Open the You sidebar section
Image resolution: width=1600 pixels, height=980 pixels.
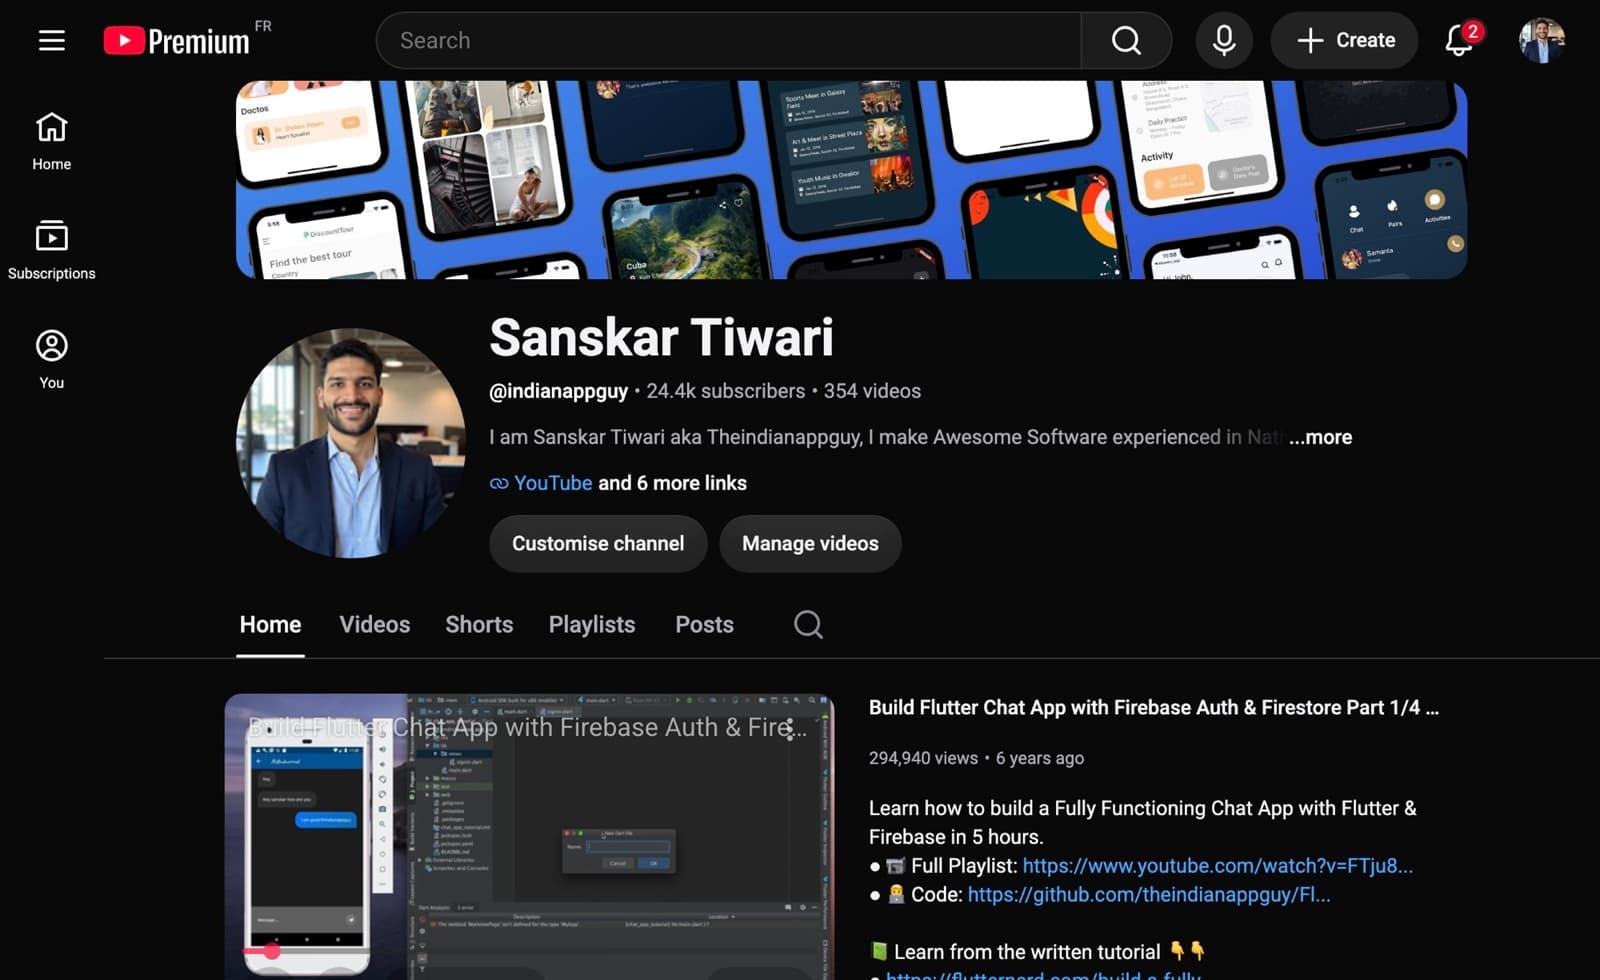click(52, 359)
